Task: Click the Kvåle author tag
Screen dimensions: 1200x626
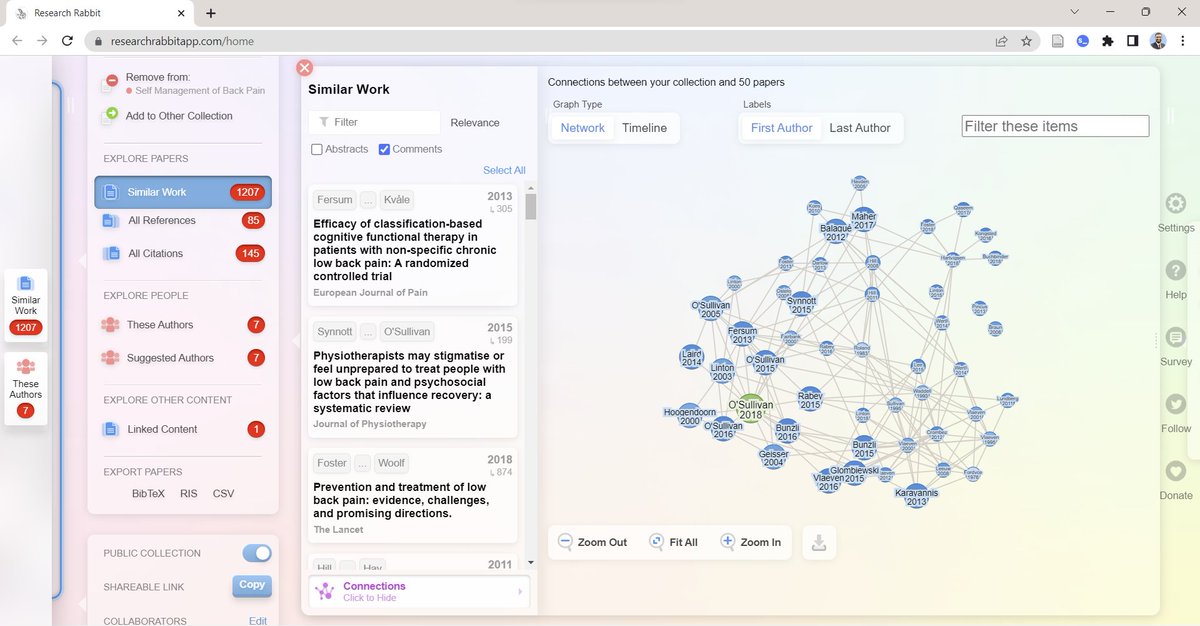Action: 396,200
